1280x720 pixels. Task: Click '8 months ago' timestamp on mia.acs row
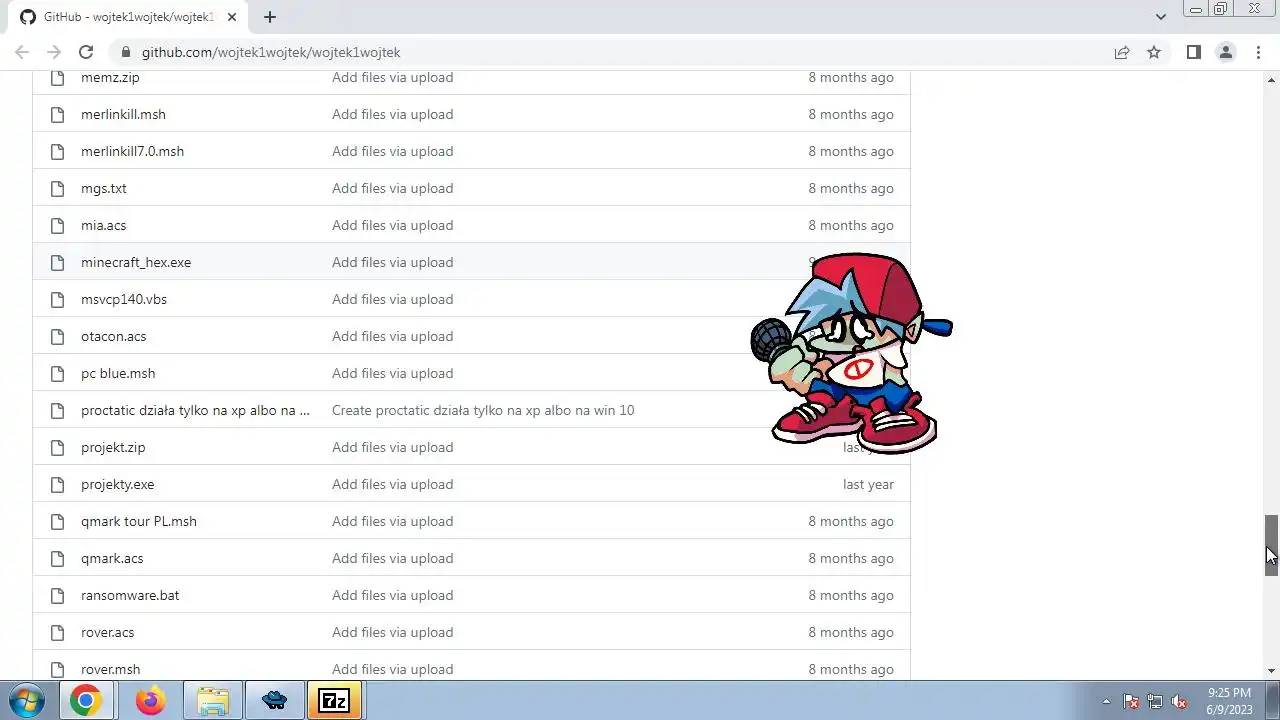[x=851, y=225]
